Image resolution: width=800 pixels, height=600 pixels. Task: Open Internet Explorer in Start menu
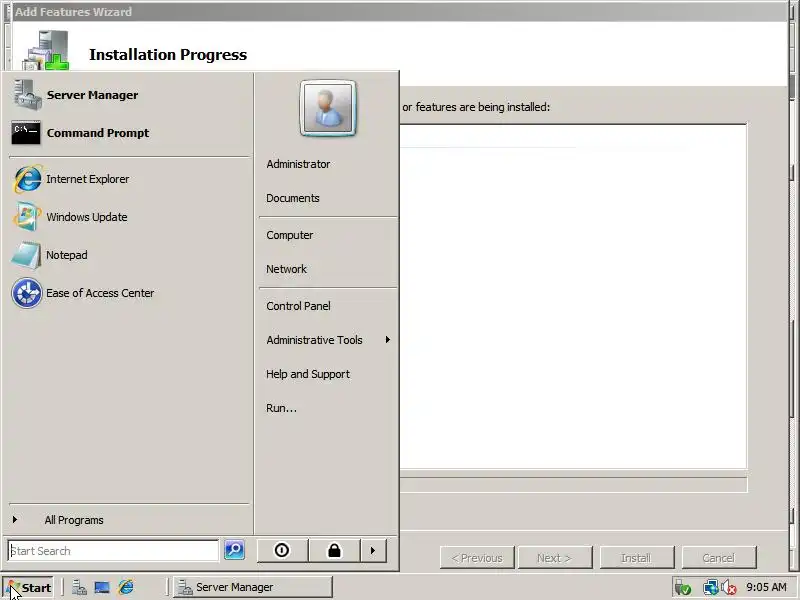tap(71, 179)
